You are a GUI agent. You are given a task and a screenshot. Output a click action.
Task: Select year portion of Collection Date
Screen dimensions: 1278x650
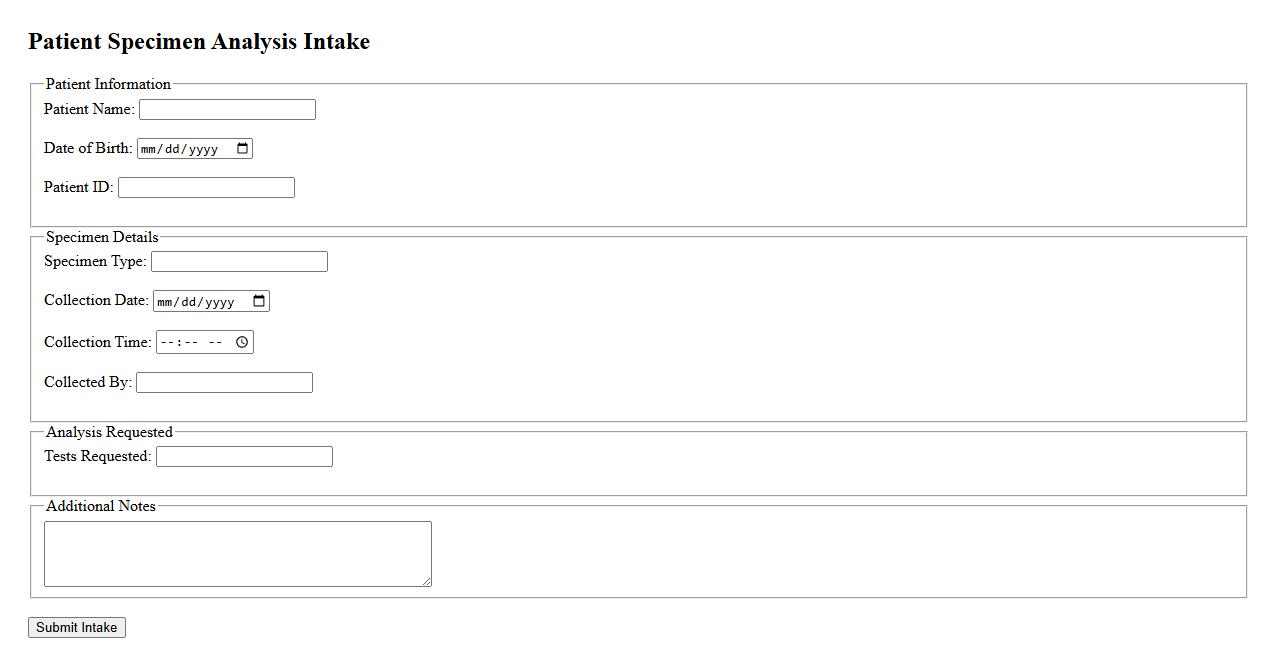coord(220,302)
